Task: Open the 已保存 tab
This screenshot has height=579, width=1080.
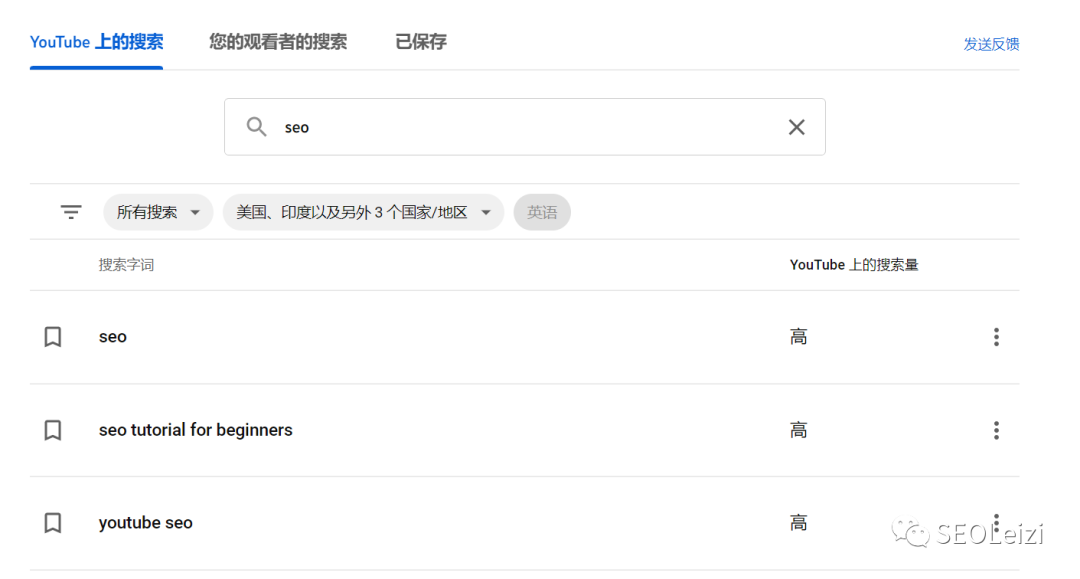Action: (421, 42)
